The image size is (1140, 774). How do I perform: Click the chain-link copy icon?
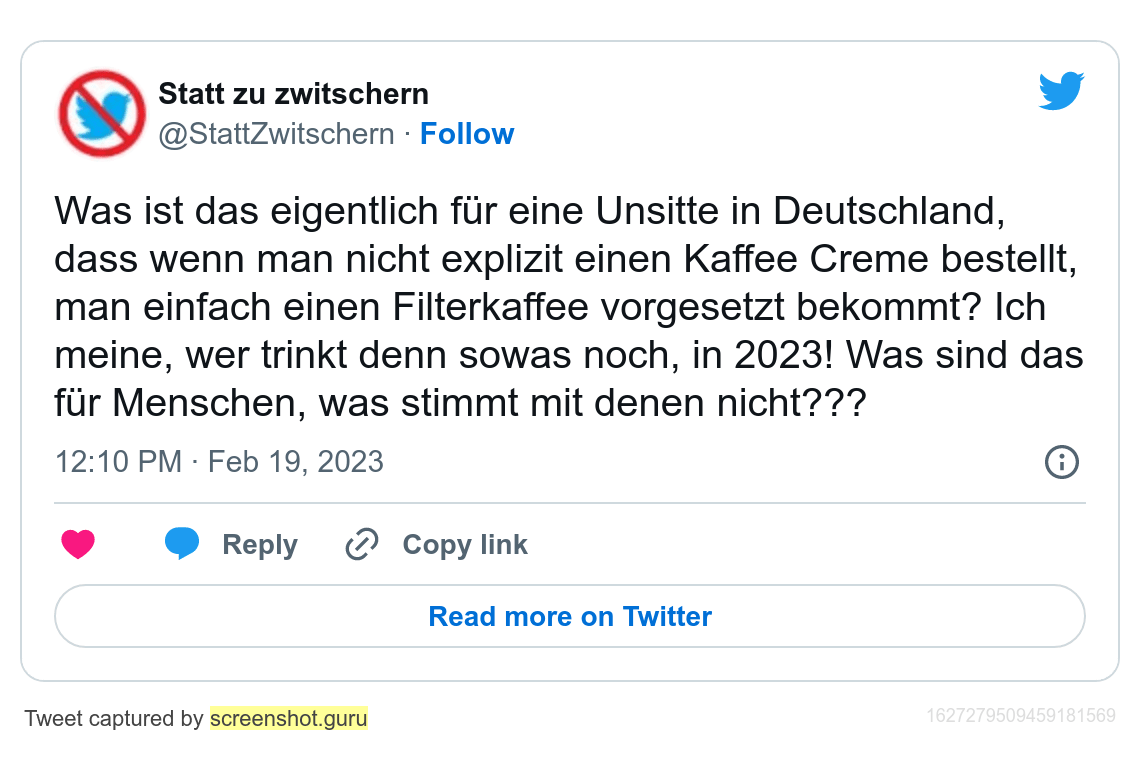coord(361,545)
